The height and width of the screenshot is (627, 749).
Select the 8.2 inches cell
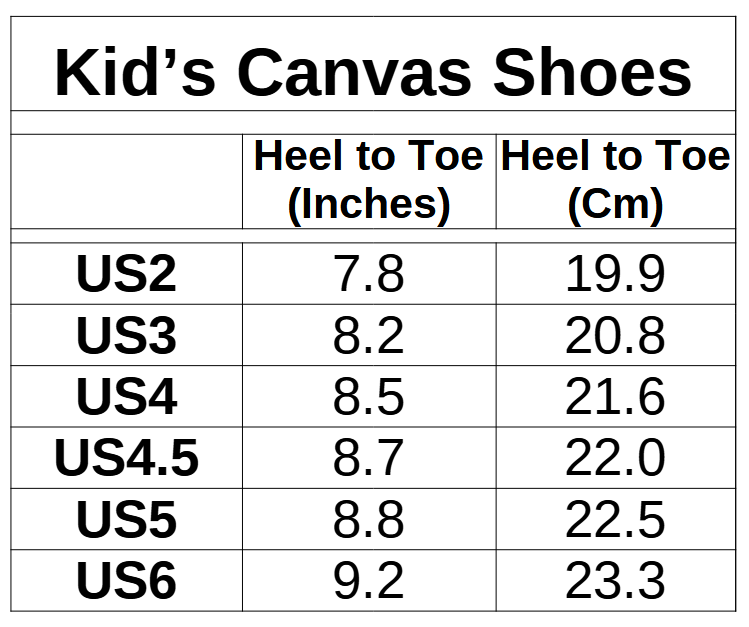[x=368, y=336]
